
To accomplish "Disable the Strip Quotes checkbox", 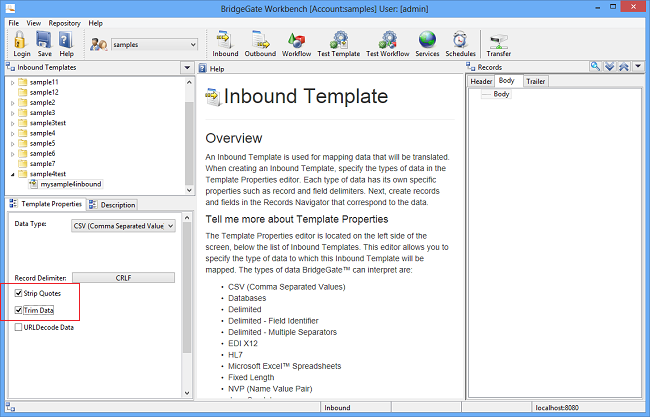I will (x=18, y=293).
